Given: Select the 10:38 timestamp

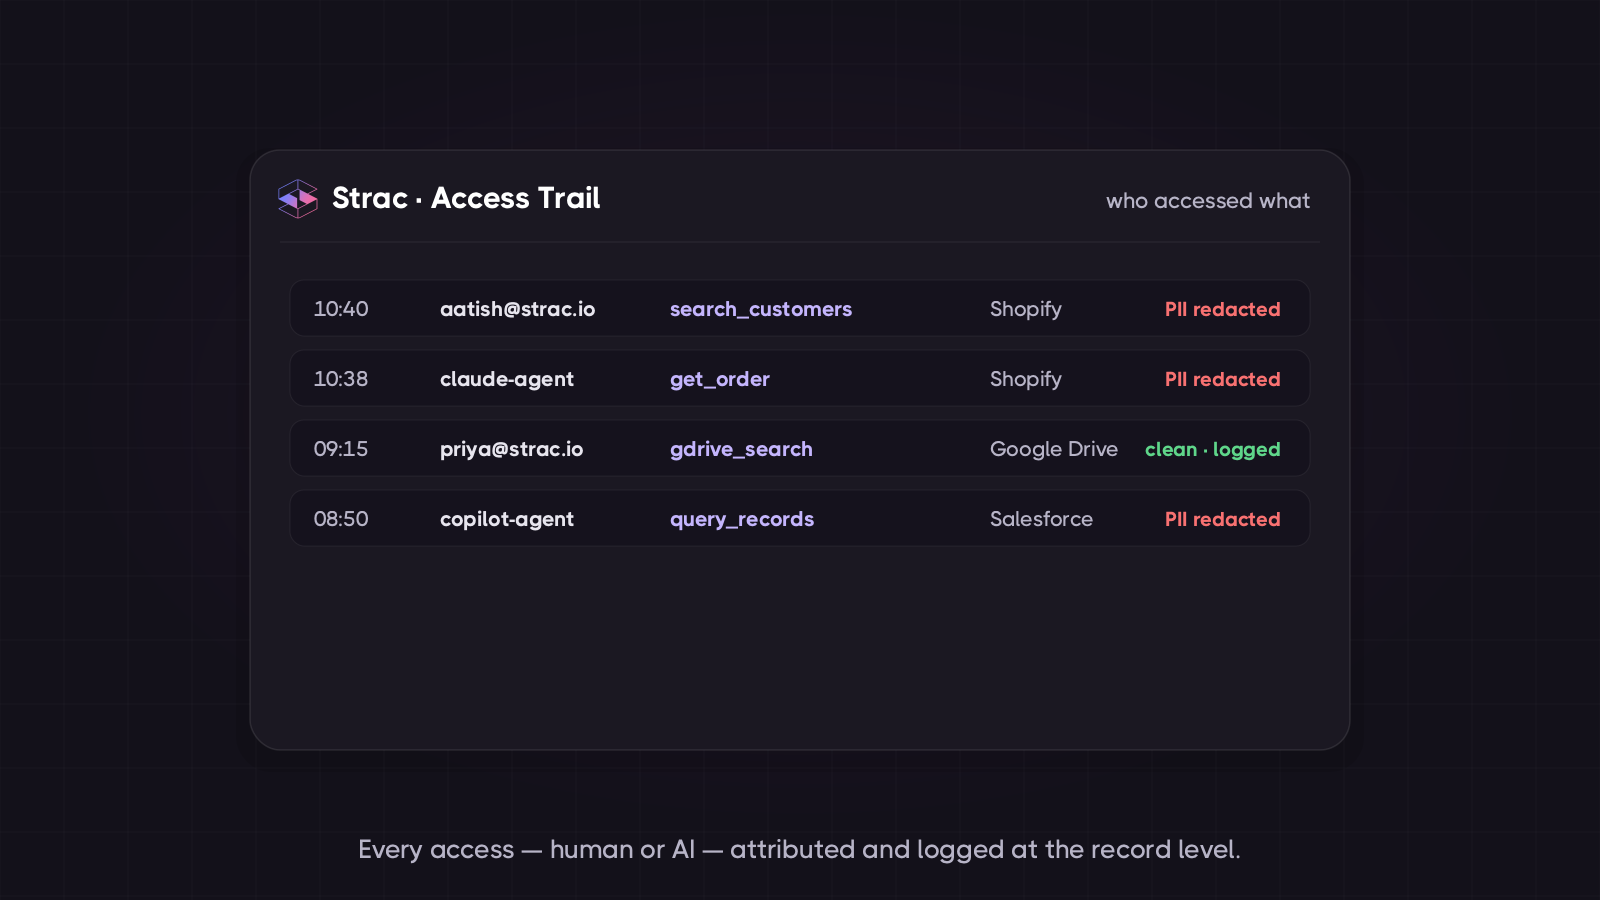Looking at the screenshot, I should [x=341, y=379].
